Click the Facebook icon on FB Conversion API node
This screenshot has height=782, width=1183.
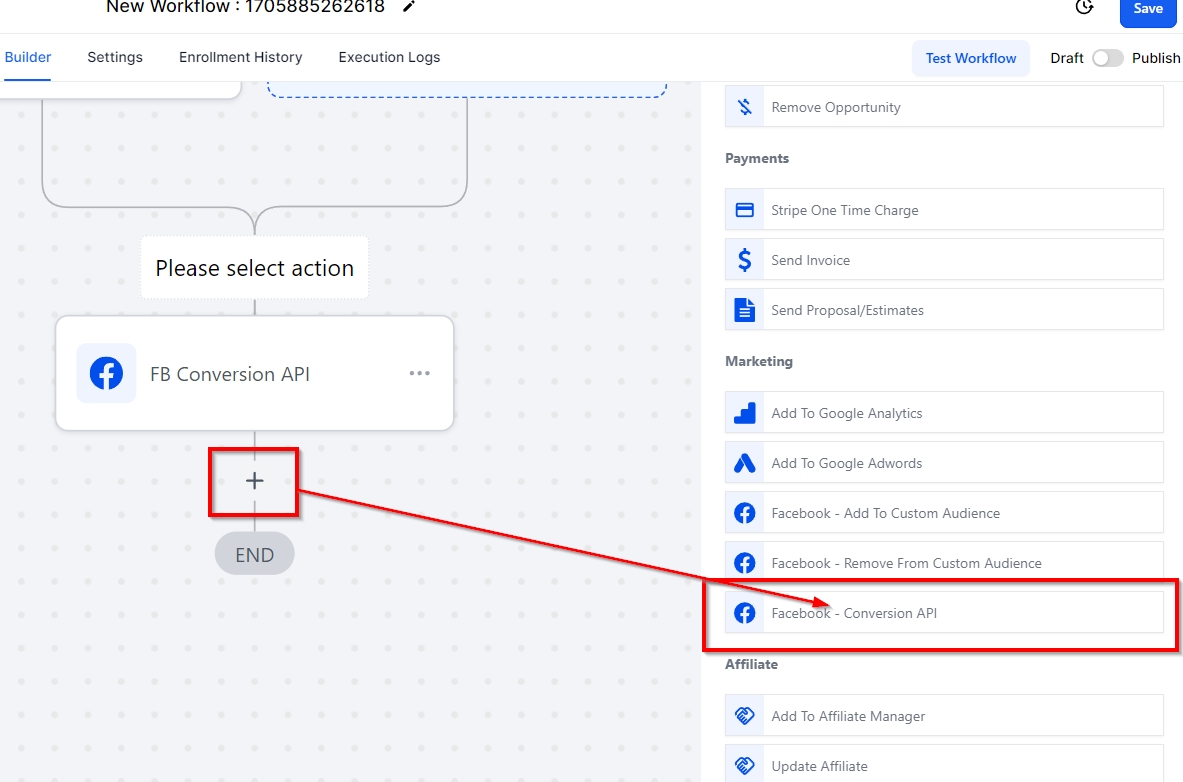coord(106,374)
